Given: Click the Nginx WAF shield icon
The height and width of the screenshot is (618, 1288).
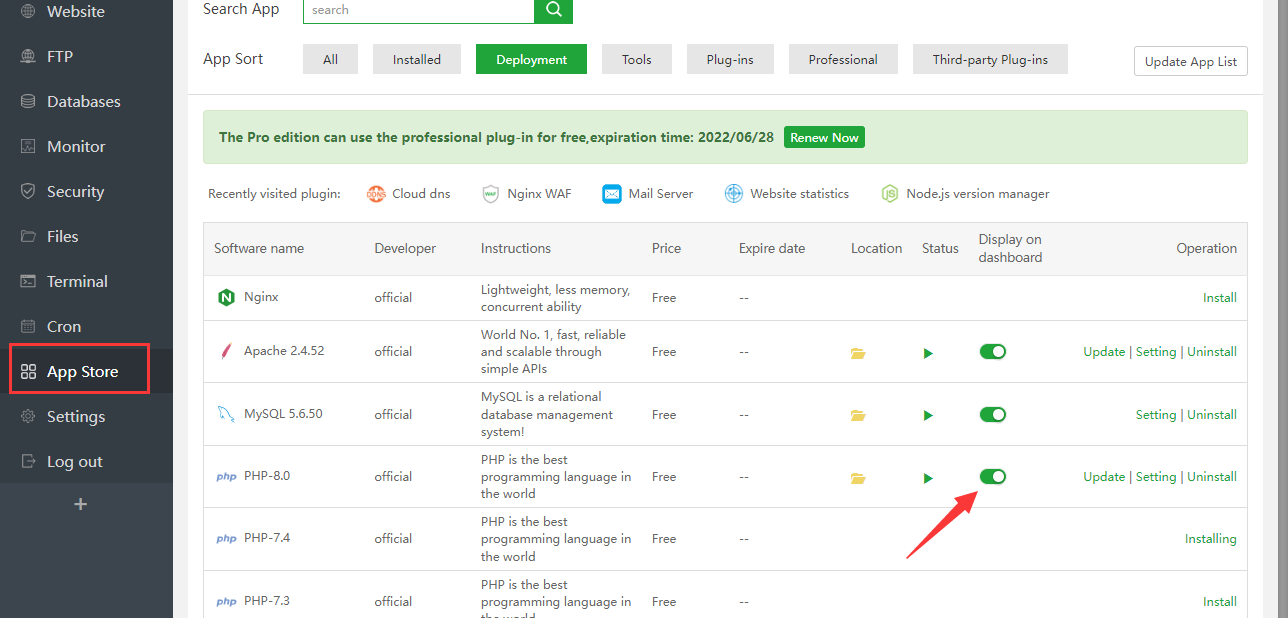Looking at the screenshot, I should [x=490, y=194].
